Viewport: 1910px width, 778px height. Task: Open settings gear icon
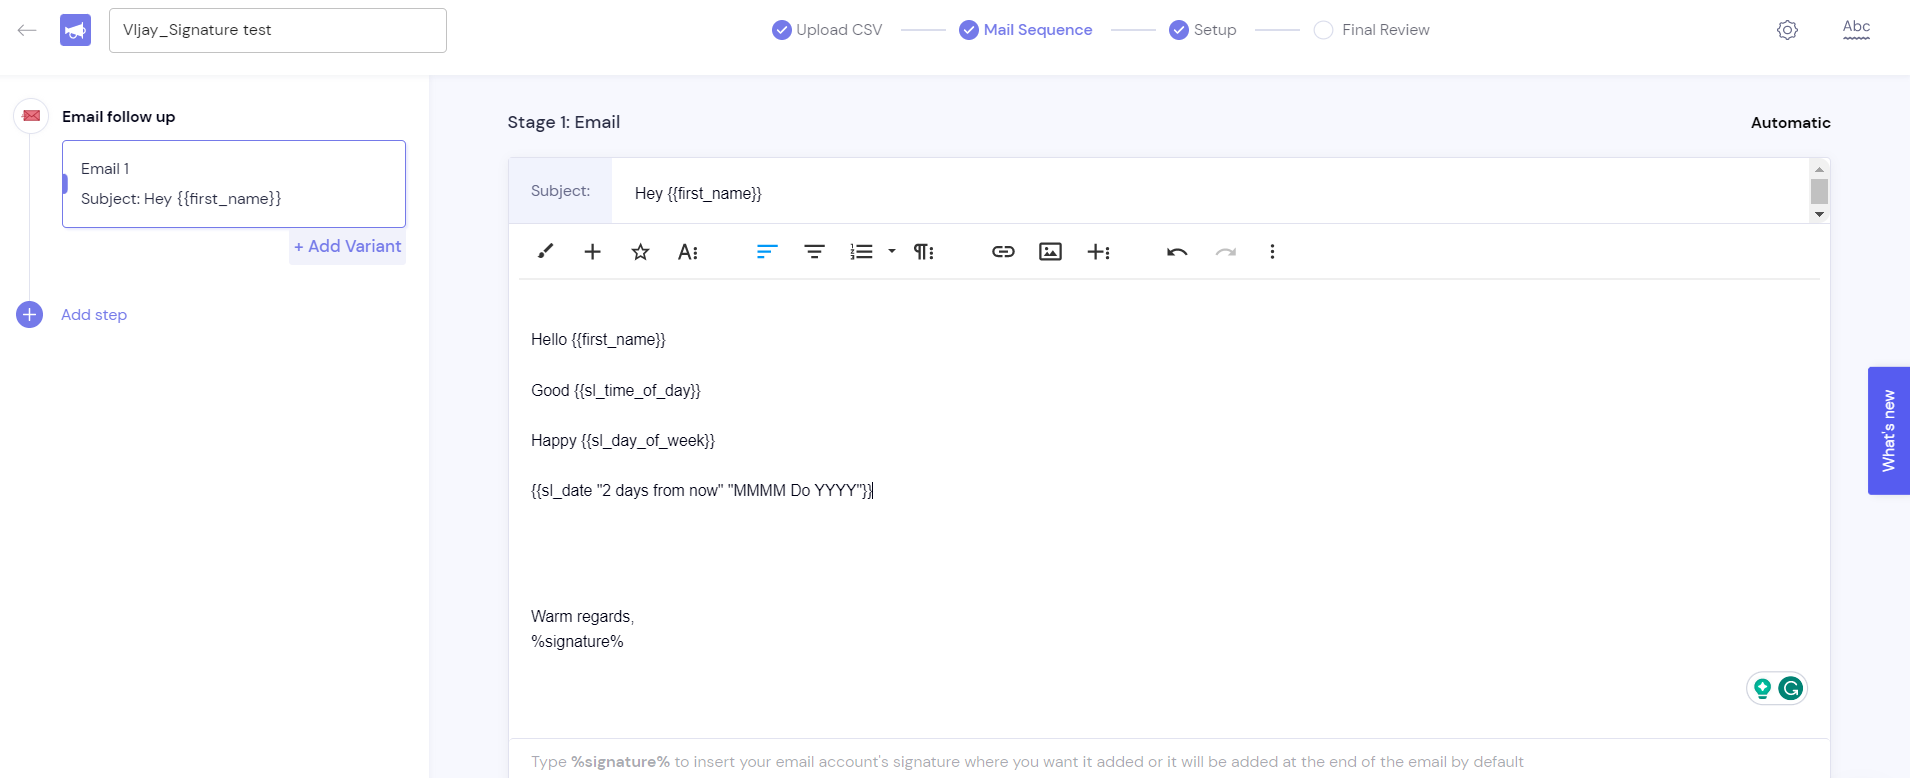[1787, 30]
